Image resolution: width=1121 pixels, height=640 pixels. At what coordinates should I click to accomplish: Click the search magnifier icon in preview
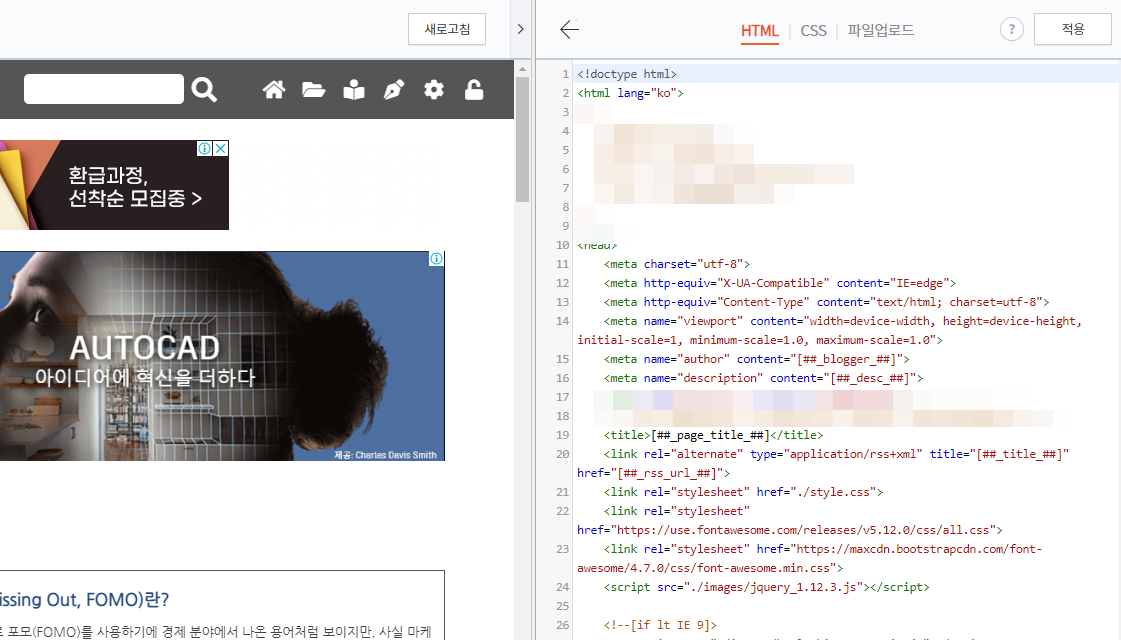click(204, 89)
